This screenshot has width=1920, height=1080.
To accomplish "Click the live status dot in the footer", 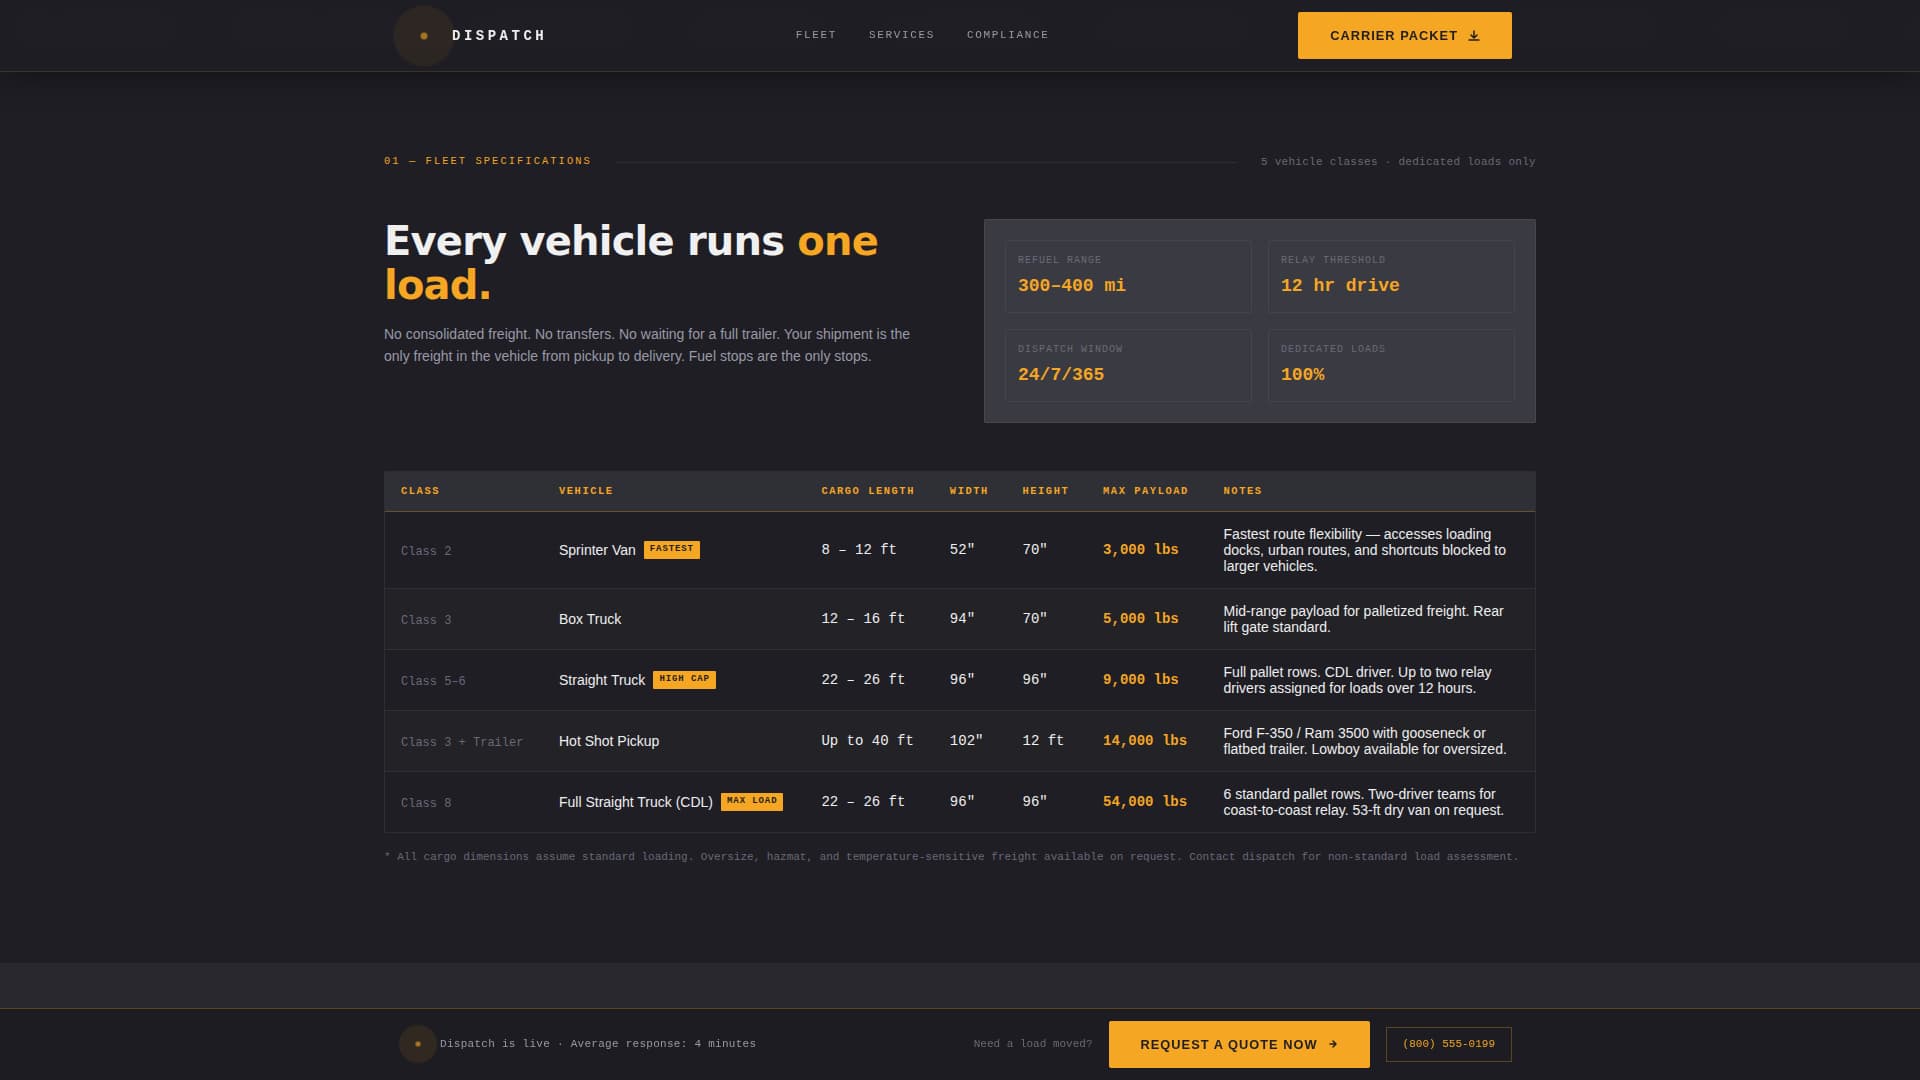I will (417, 1044).
